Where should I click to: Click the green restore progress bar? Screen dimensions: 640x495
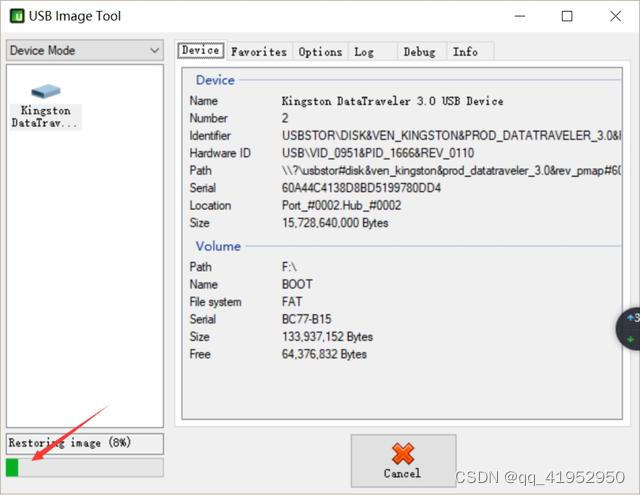(x=85, y=467)
